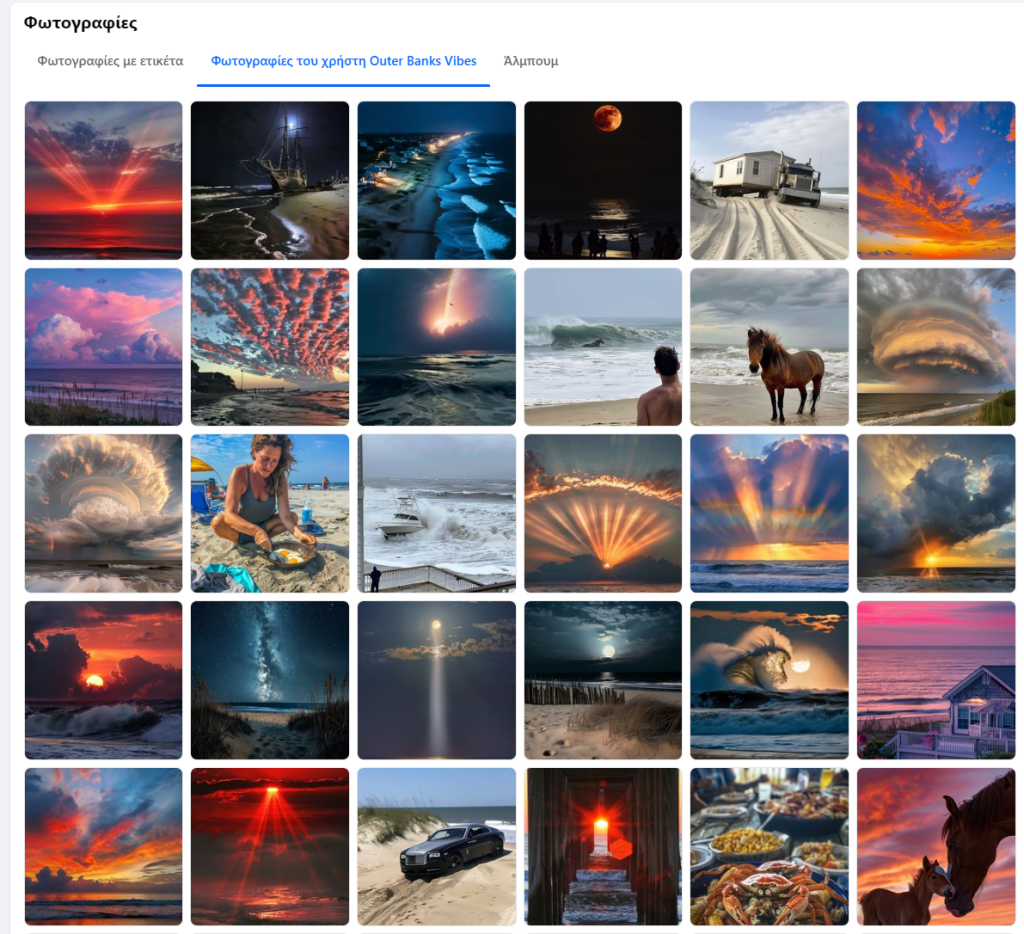This screenshot has height=934, width=1024.
Task: Select 'Φωτογραφίες του χρήστη Outer Banks Vibes' tab
Action: [x=344, y=61]
